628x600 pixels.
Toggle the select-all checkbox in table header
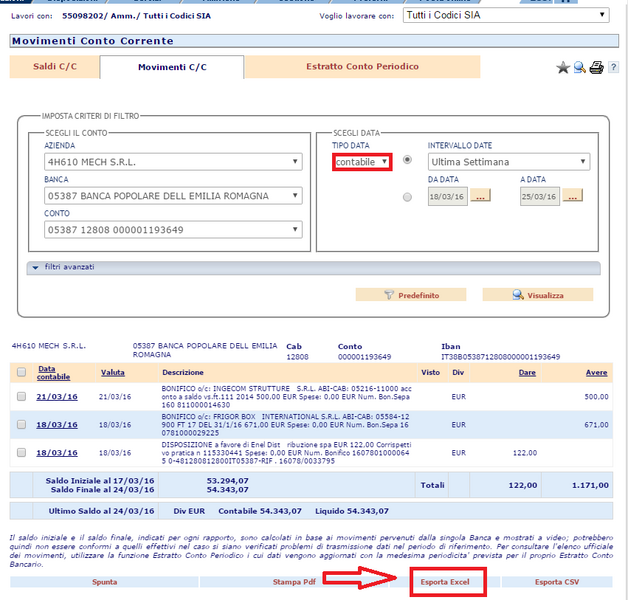point(22,372)
